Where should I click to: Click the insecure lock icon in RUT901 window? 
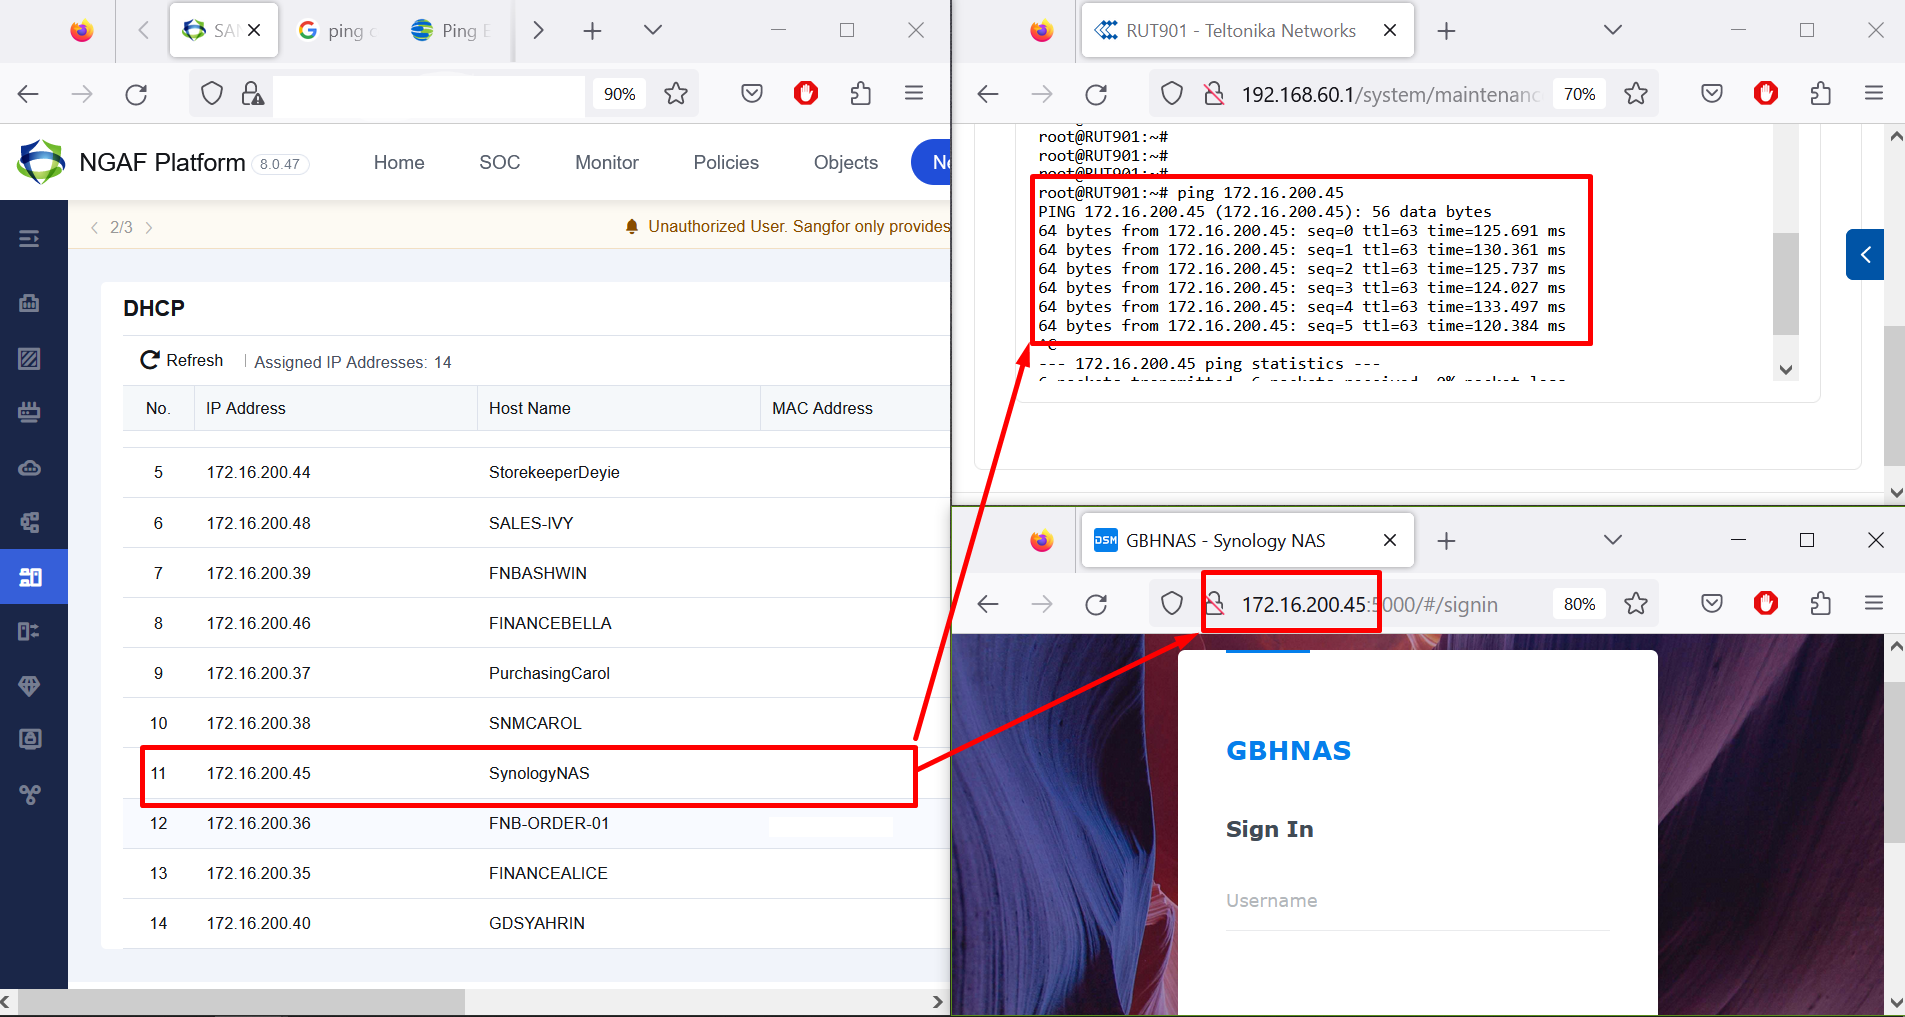tap(1213, 94)
